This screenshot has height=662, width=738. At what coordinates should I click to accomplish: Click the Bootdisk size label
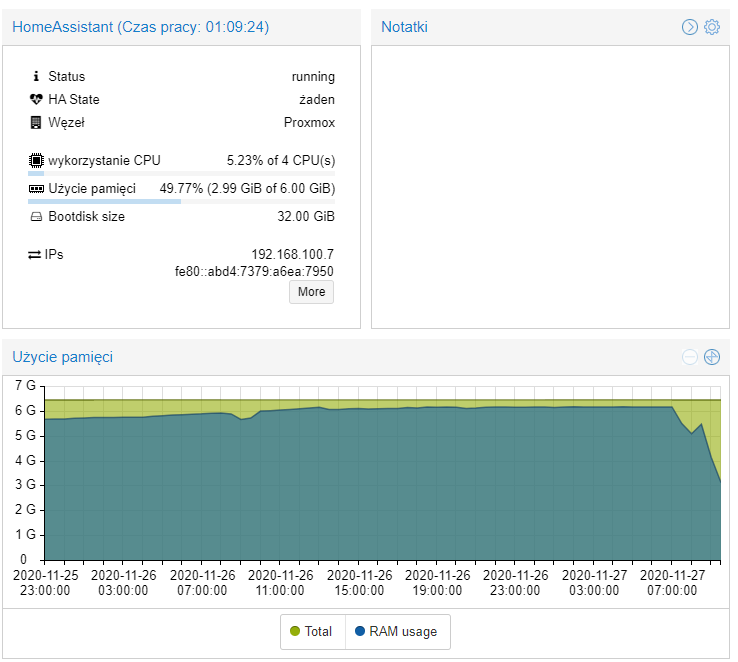click(x=87, y=216)
